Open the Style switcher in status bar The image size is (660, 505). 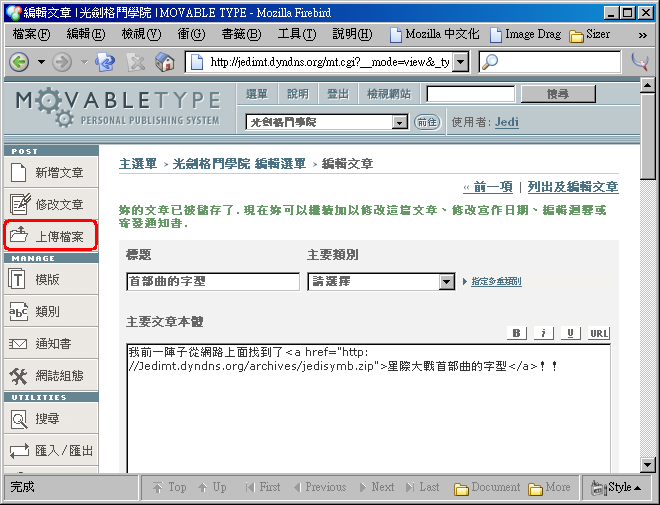click(x=616, y=487)
